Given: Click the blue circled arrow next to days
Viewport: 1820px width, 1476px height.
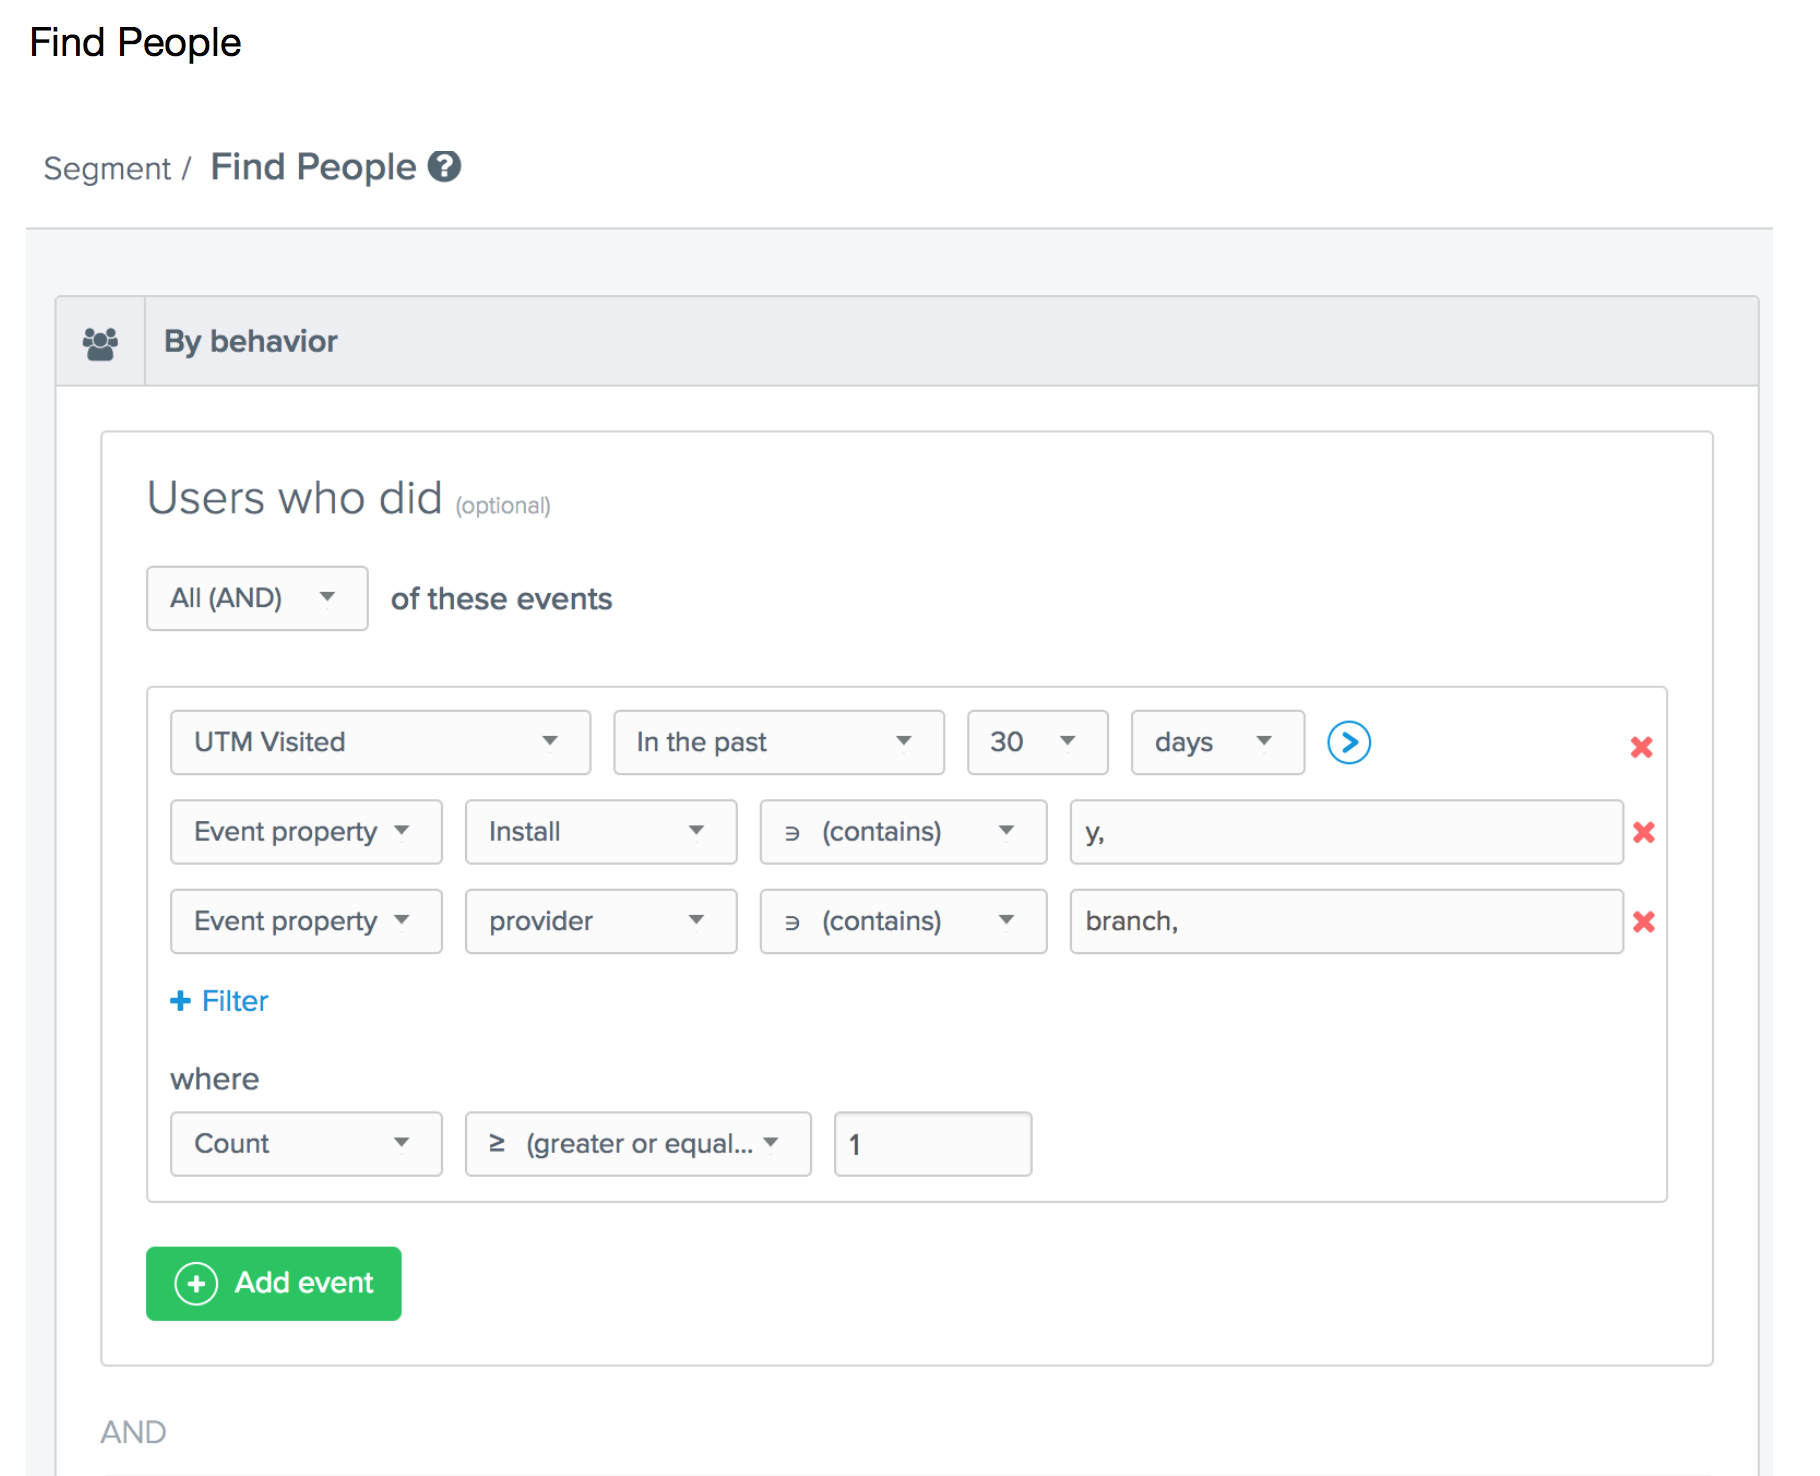Looking at the screenshot, I should (1348, 742).
